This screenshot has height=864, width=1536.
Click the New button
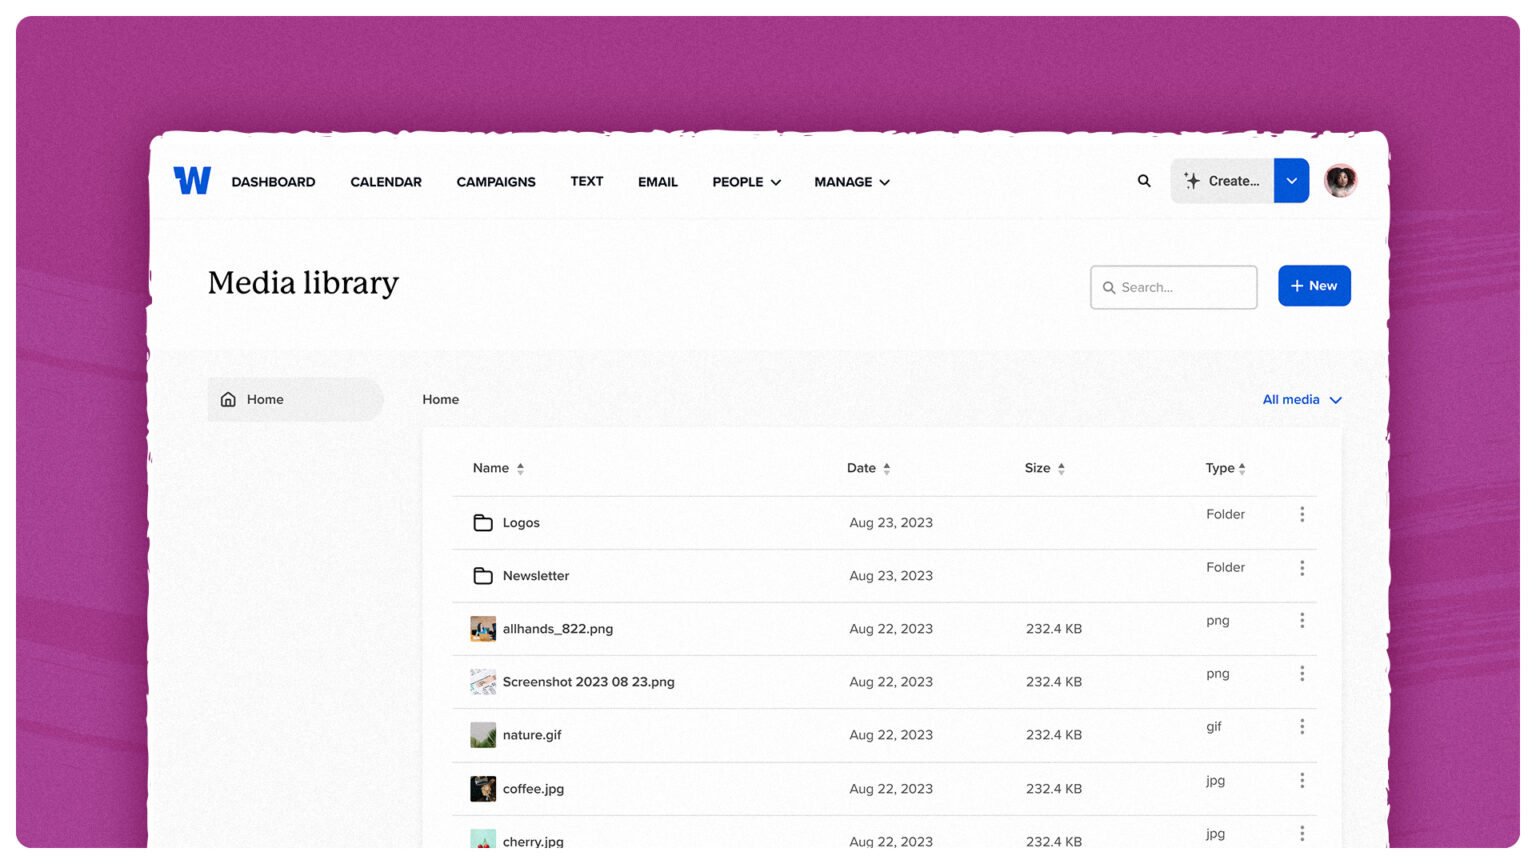point(1314,286)
